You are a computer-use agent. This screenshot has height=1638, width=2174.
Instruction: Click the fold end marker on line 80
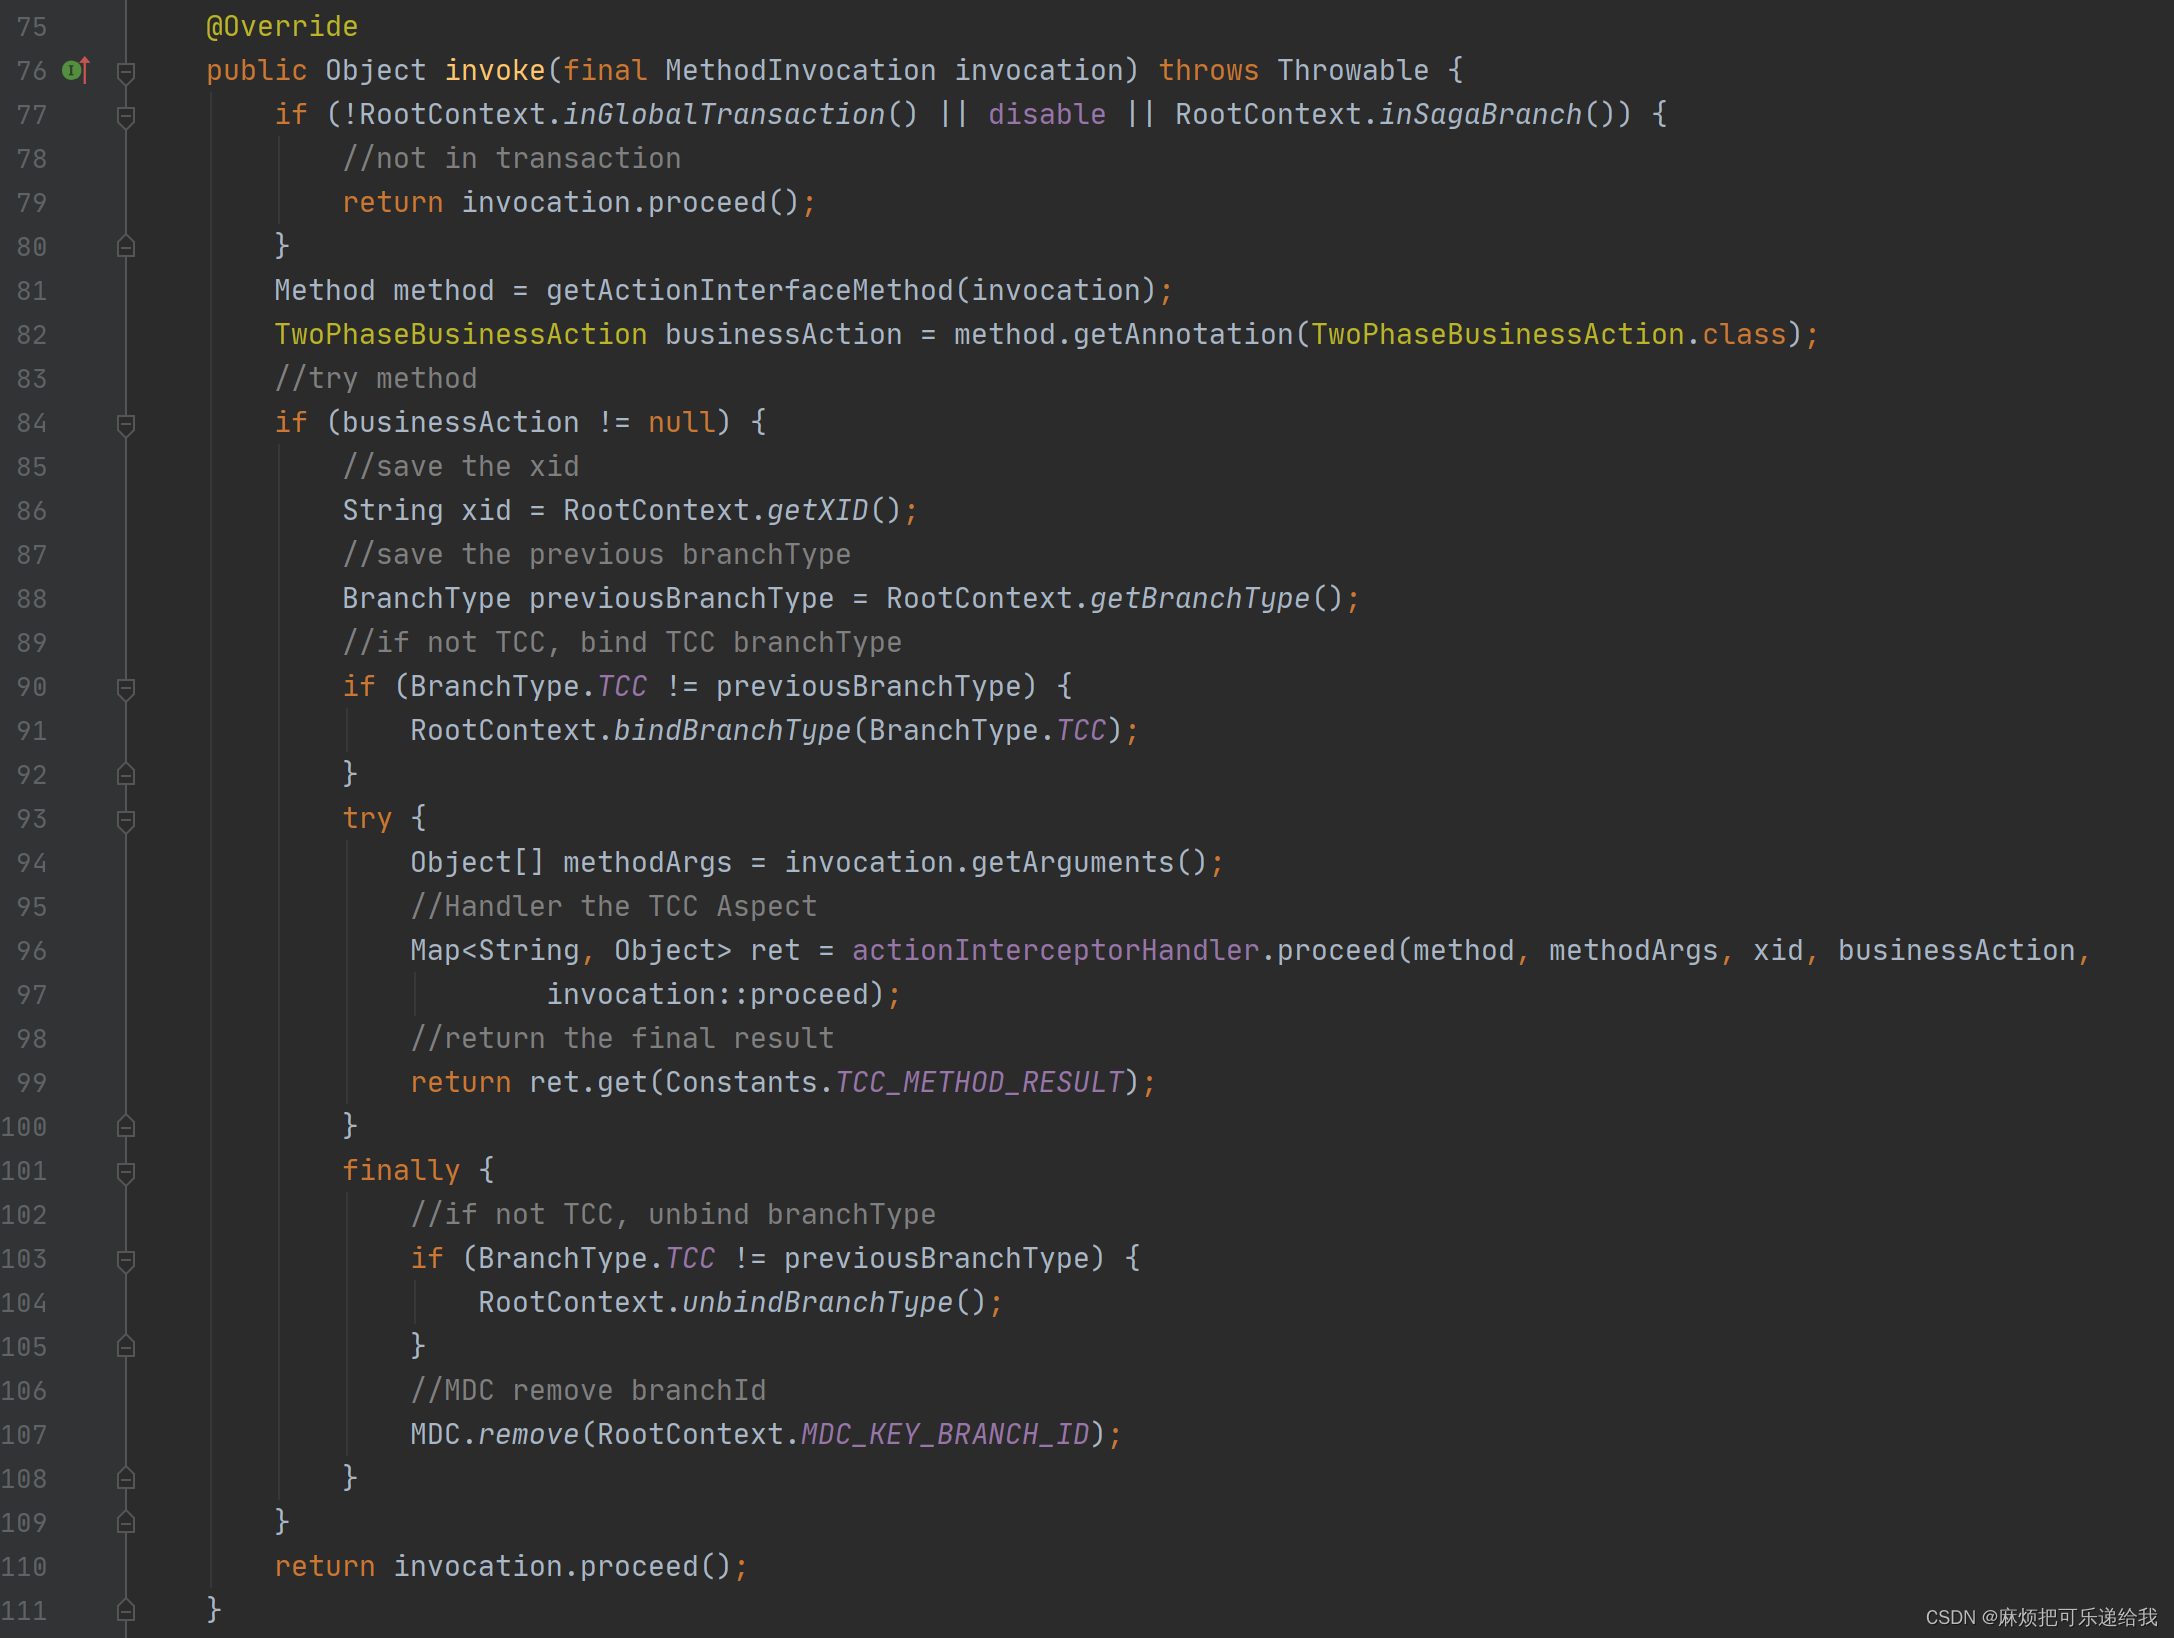pos(126,246)
